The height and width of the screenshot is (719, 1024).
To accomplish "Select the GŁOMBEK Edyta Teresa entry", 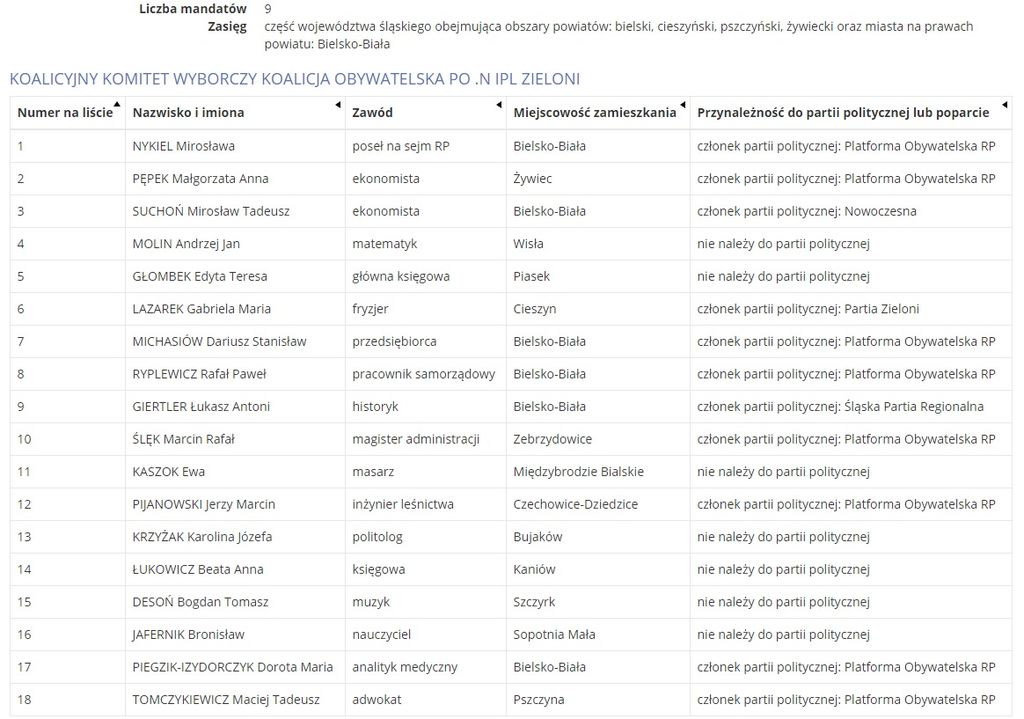I will tap(200, 276).
